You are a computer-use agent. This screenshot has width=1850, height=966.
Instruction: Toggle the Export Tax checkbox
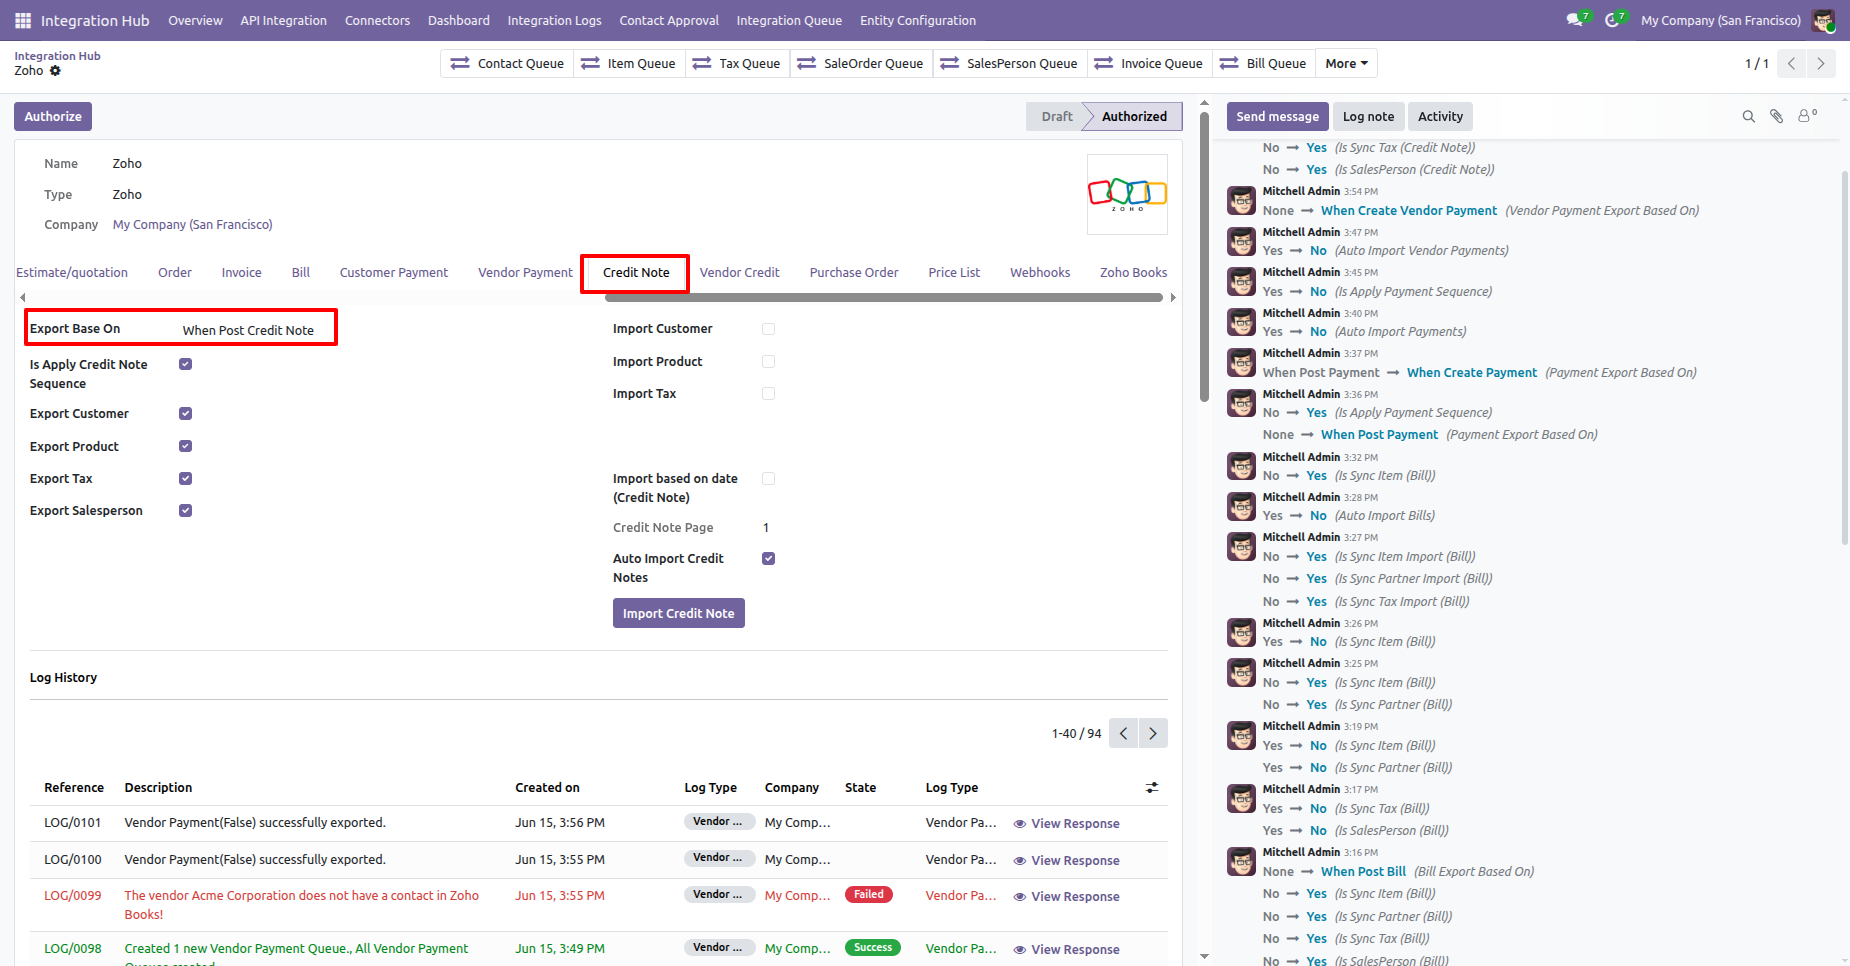point(185,478)
